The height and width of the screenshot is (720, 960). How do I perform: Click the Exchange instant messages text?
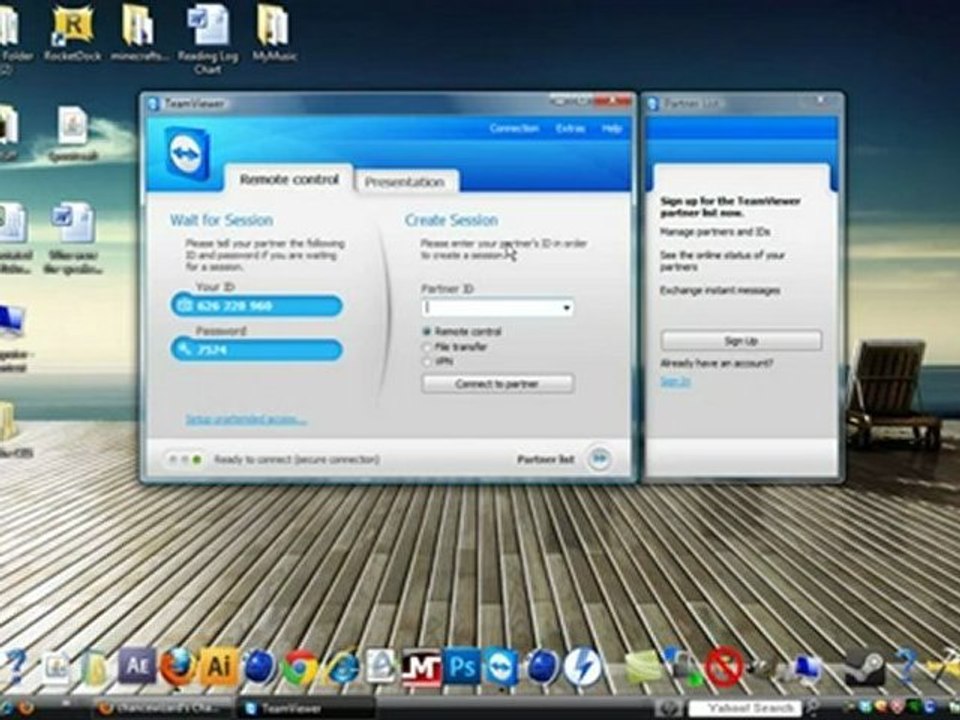[720, 290]
